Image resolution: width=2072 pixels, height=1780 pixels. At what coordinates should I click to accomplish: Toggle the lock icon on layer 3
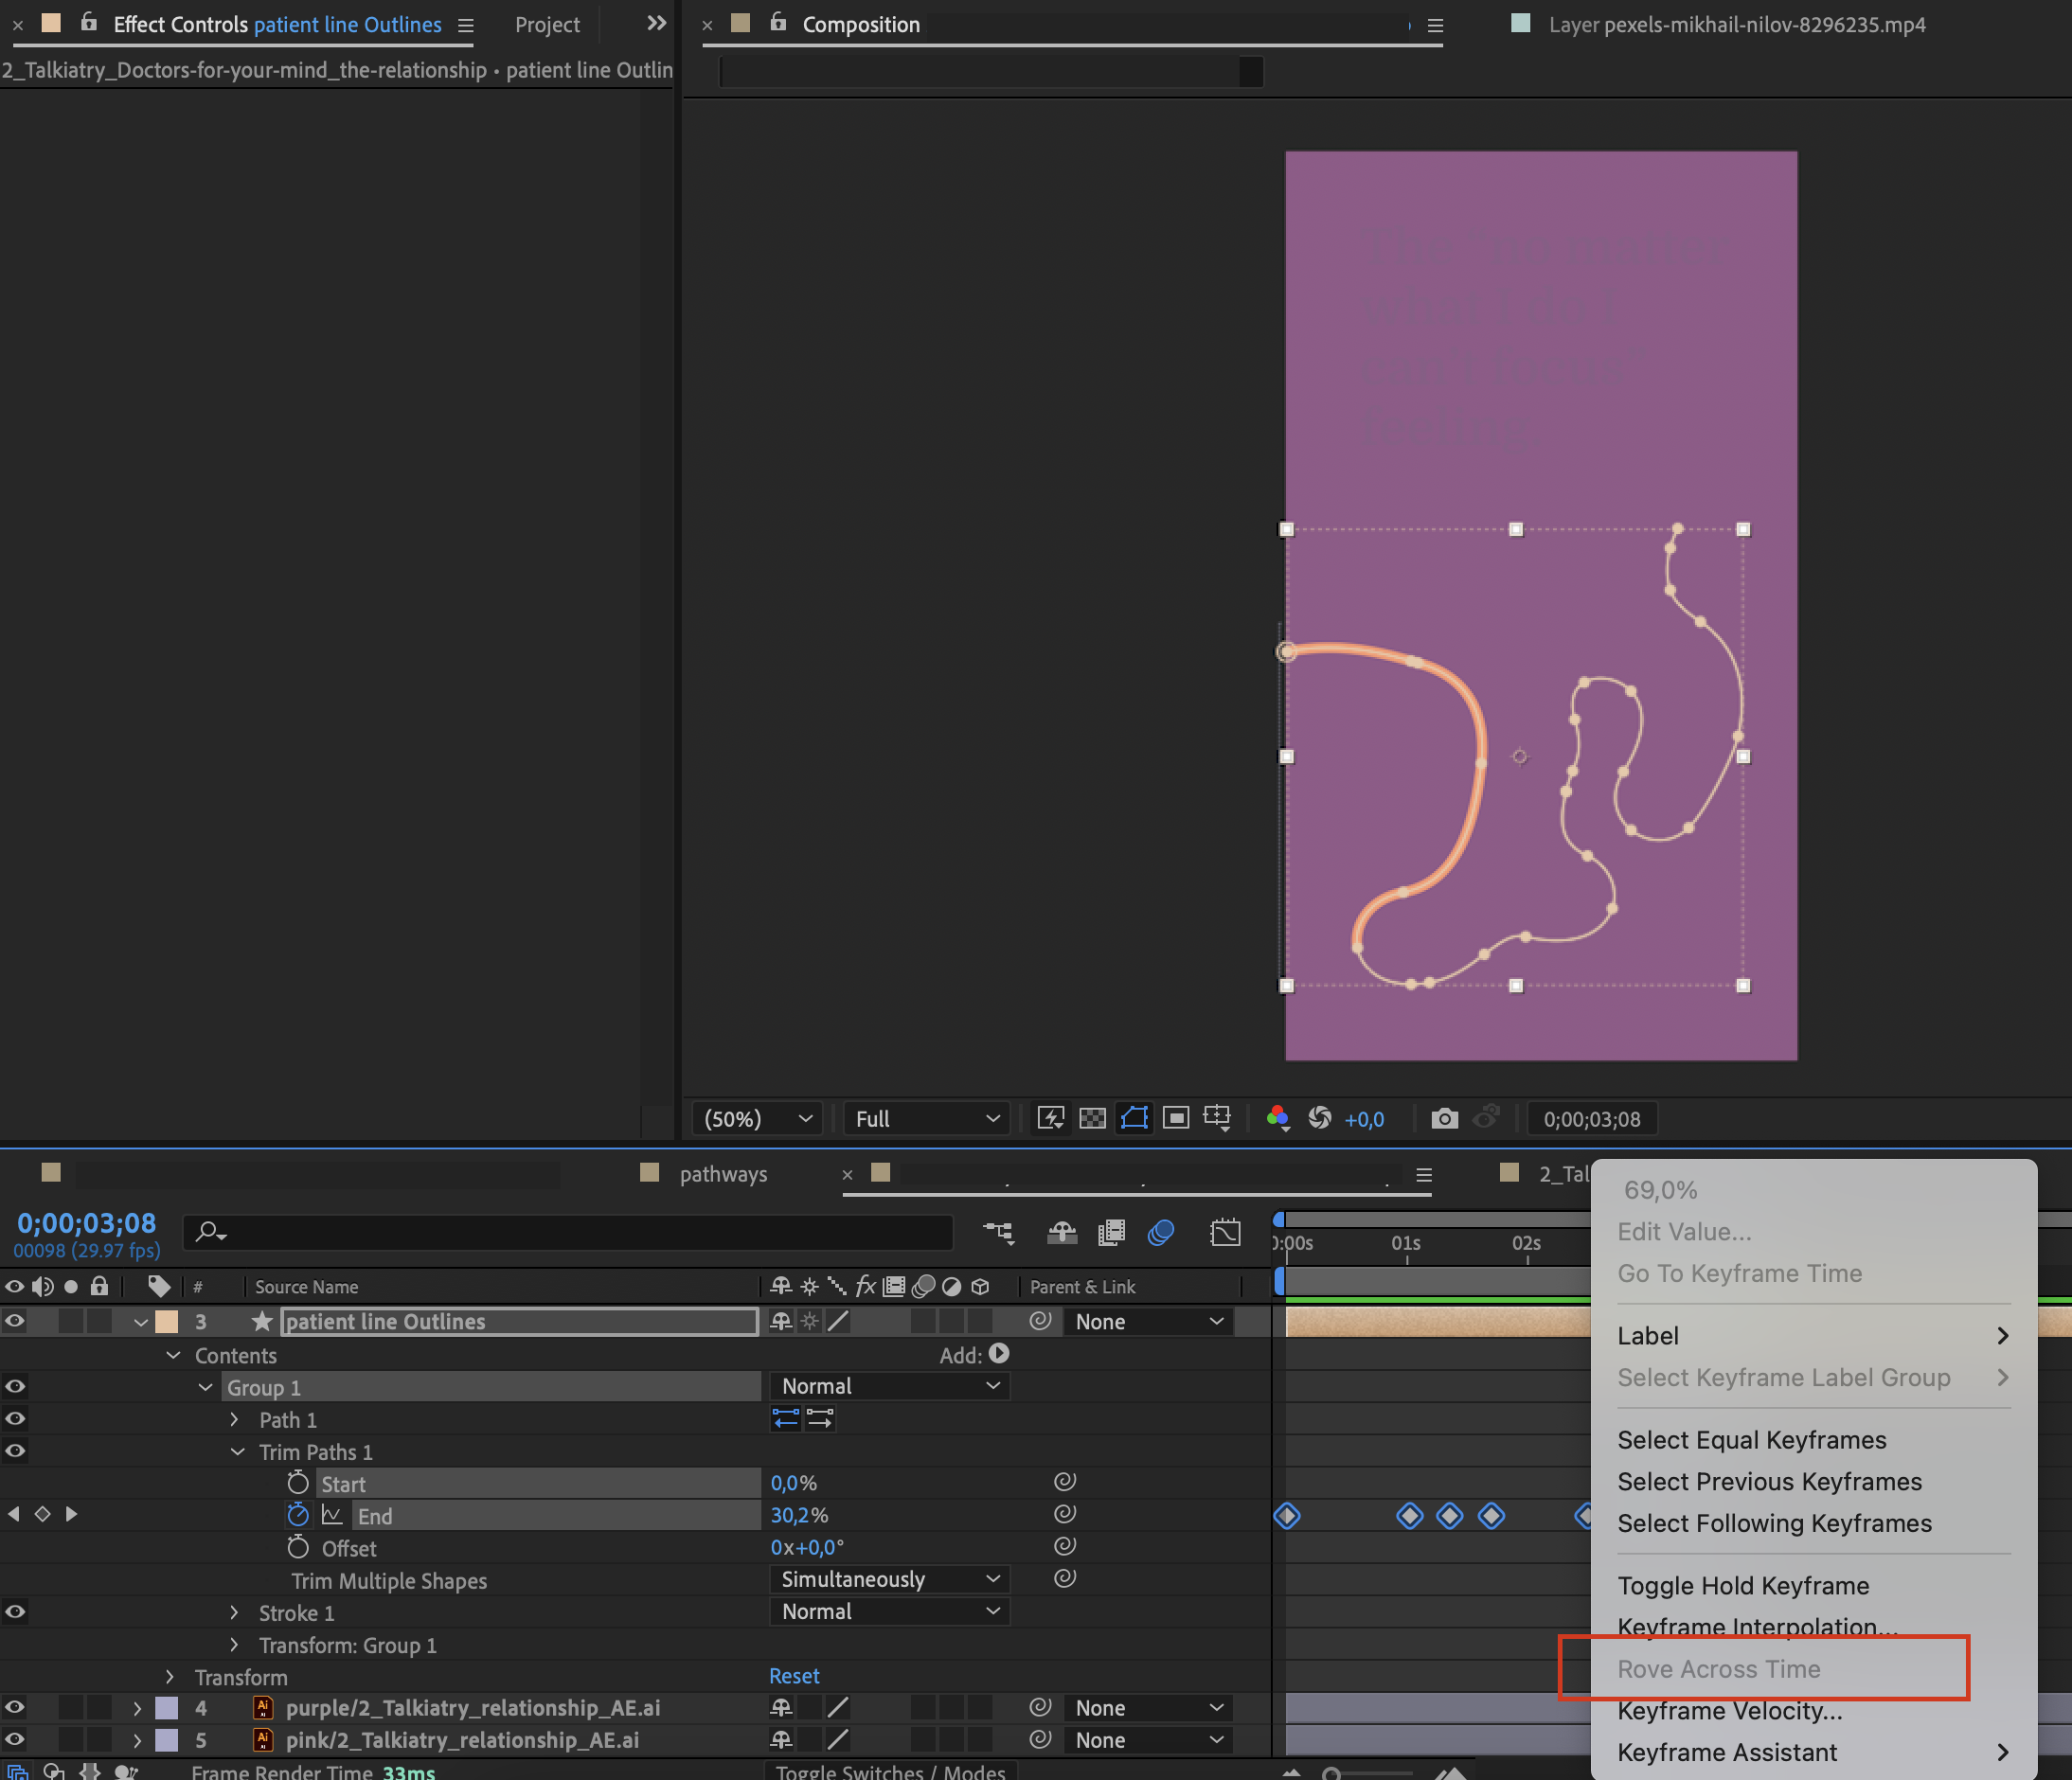click(100, 1320)
